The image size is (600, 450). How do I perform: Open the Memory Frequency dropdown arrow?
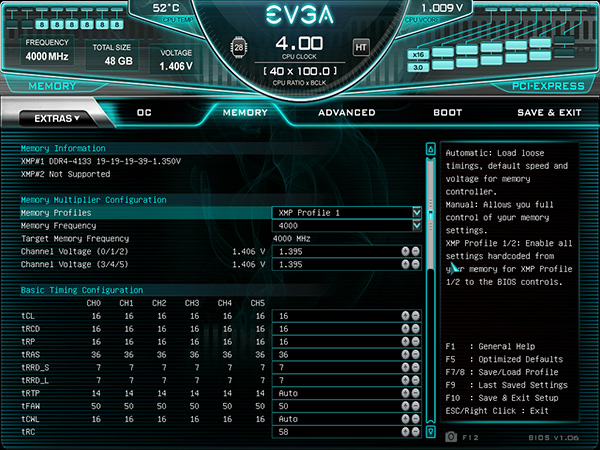tap(417, 226)
